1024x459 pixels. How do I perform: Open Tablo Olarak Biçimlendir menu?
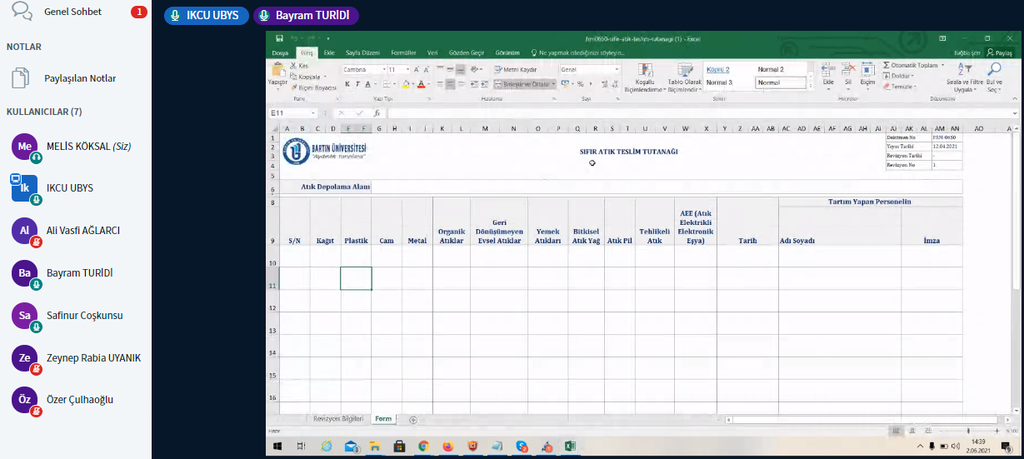[x=684, y=78]
